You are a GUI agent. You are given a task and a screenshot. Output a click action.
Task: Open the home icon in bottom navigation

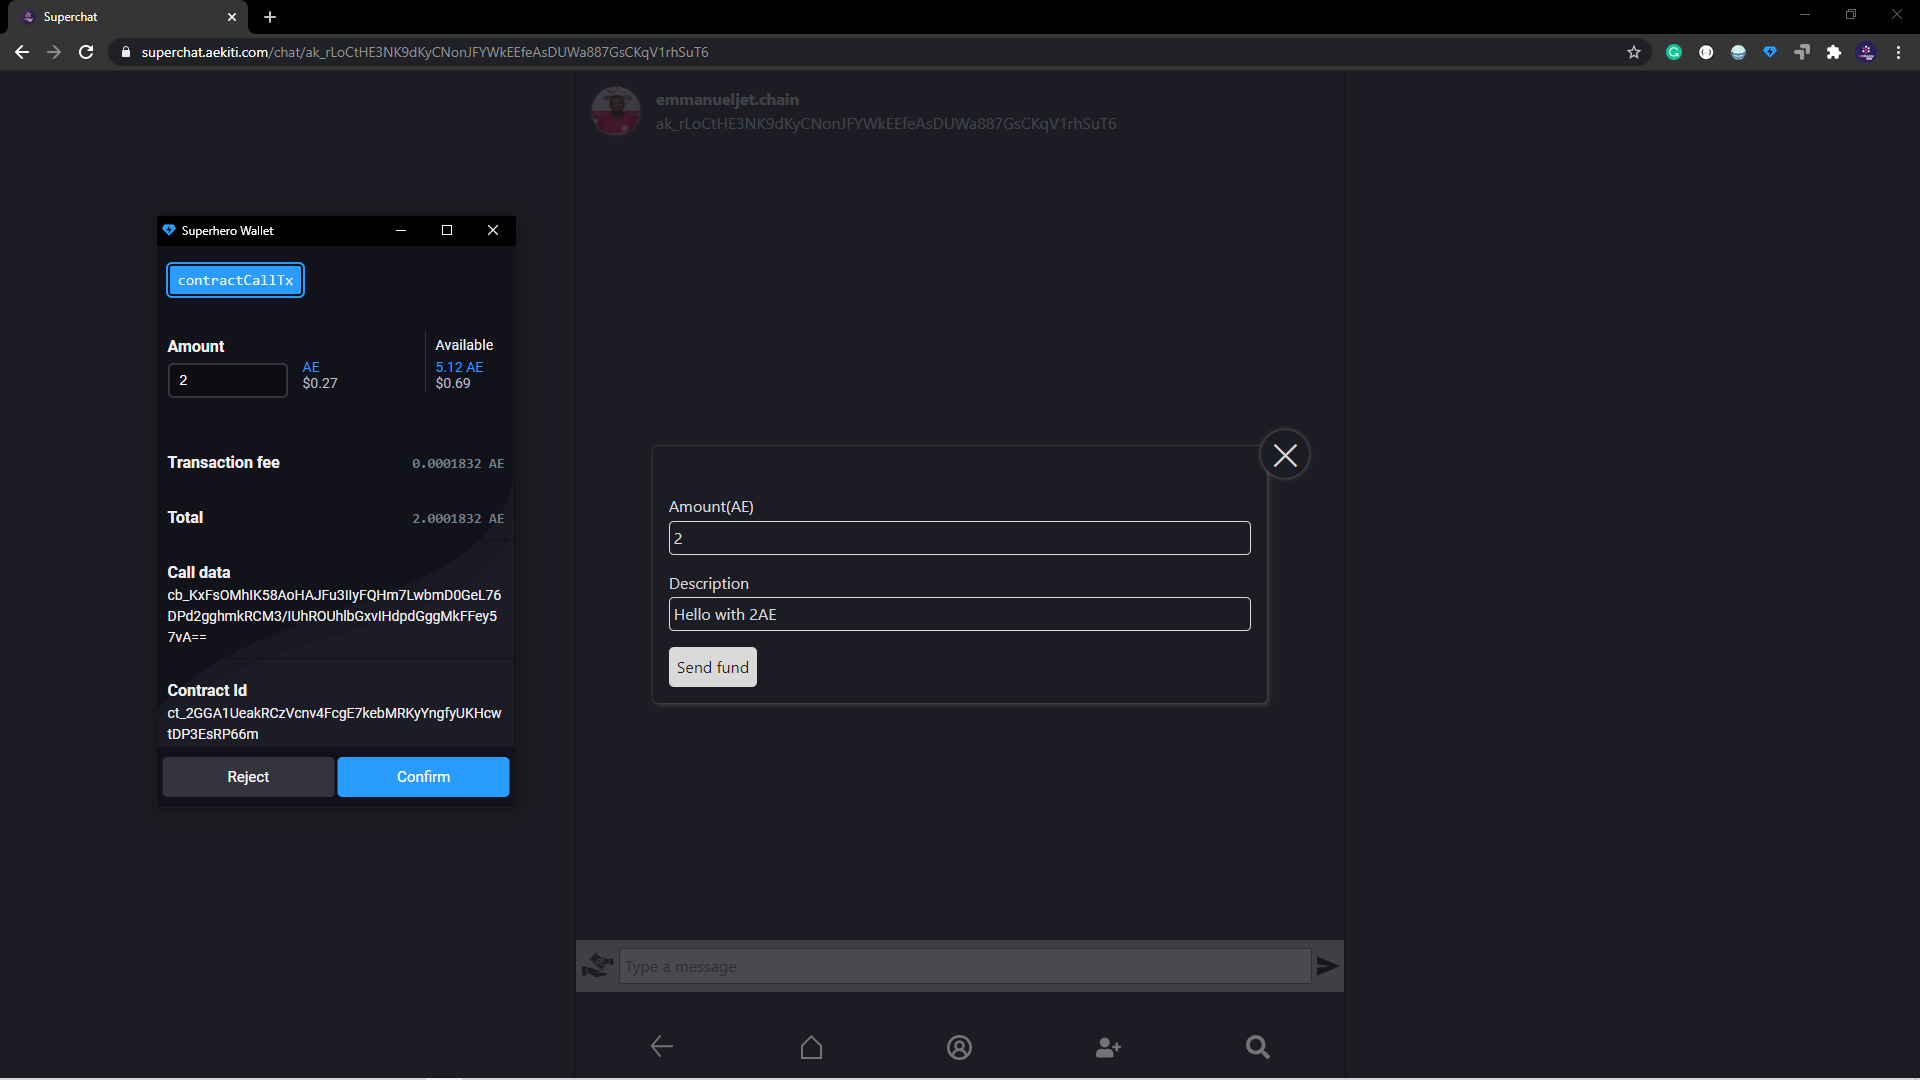[x=811, y=1047]
